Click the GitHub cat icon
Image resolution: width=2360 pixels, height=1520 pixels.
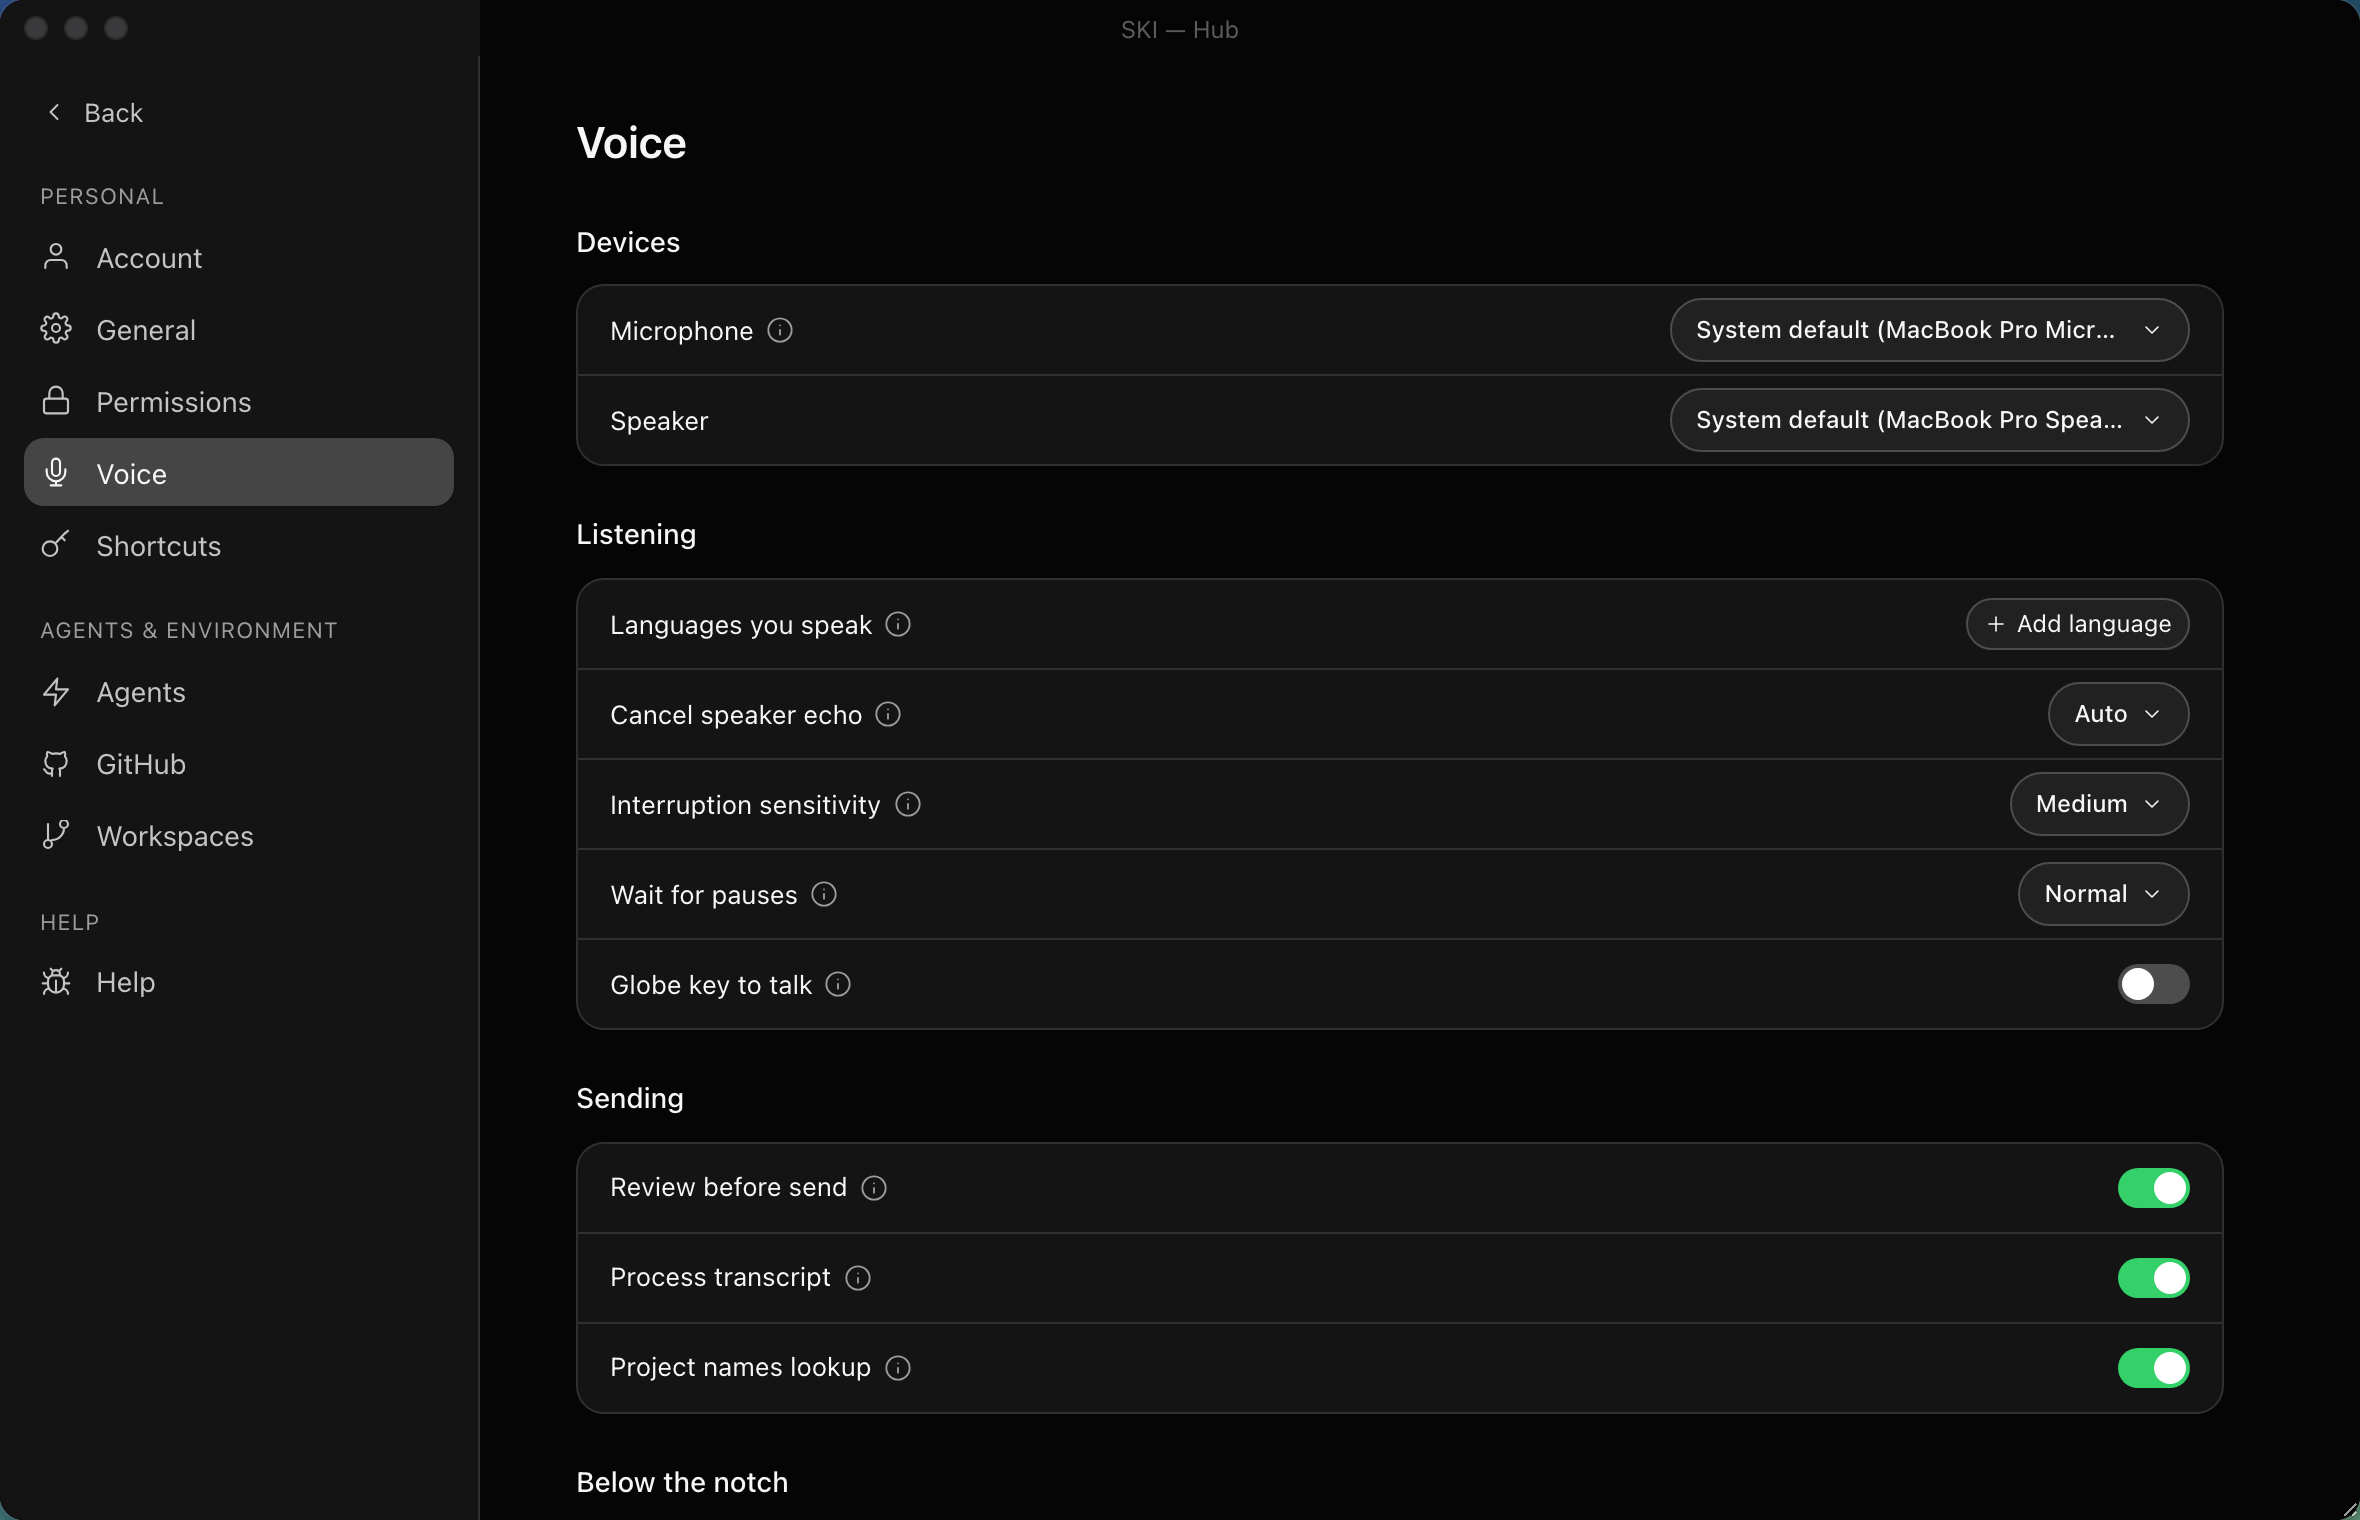[x=56, y=763]
